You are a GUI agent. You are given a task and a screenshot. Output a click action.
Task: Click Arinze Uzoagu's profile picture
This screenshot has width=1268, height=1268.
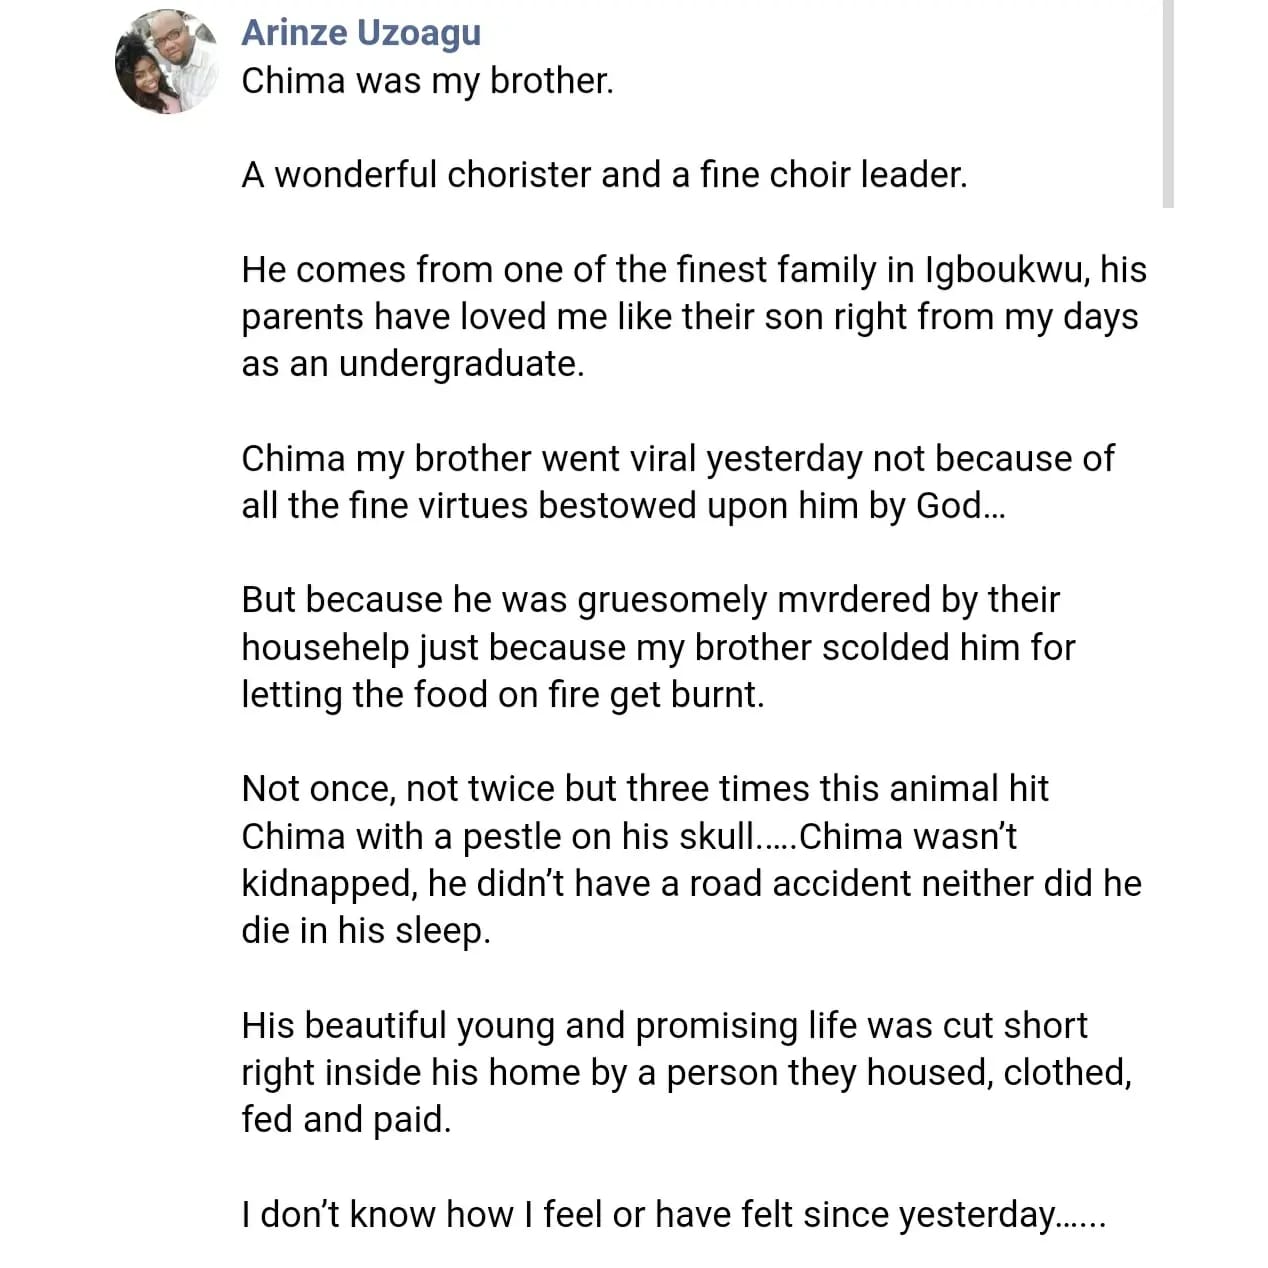click(x=167, y=61)
